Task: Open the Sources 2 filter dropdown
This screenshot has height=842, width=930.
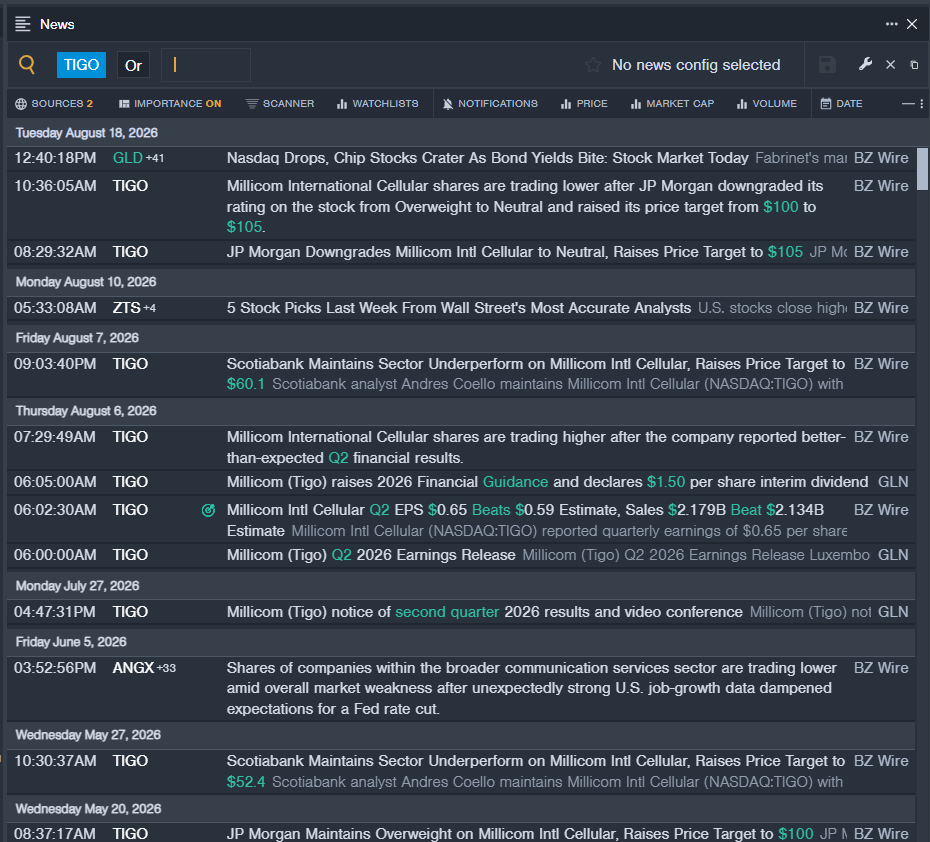Action: pyautogui.click(x=54, y=104)
